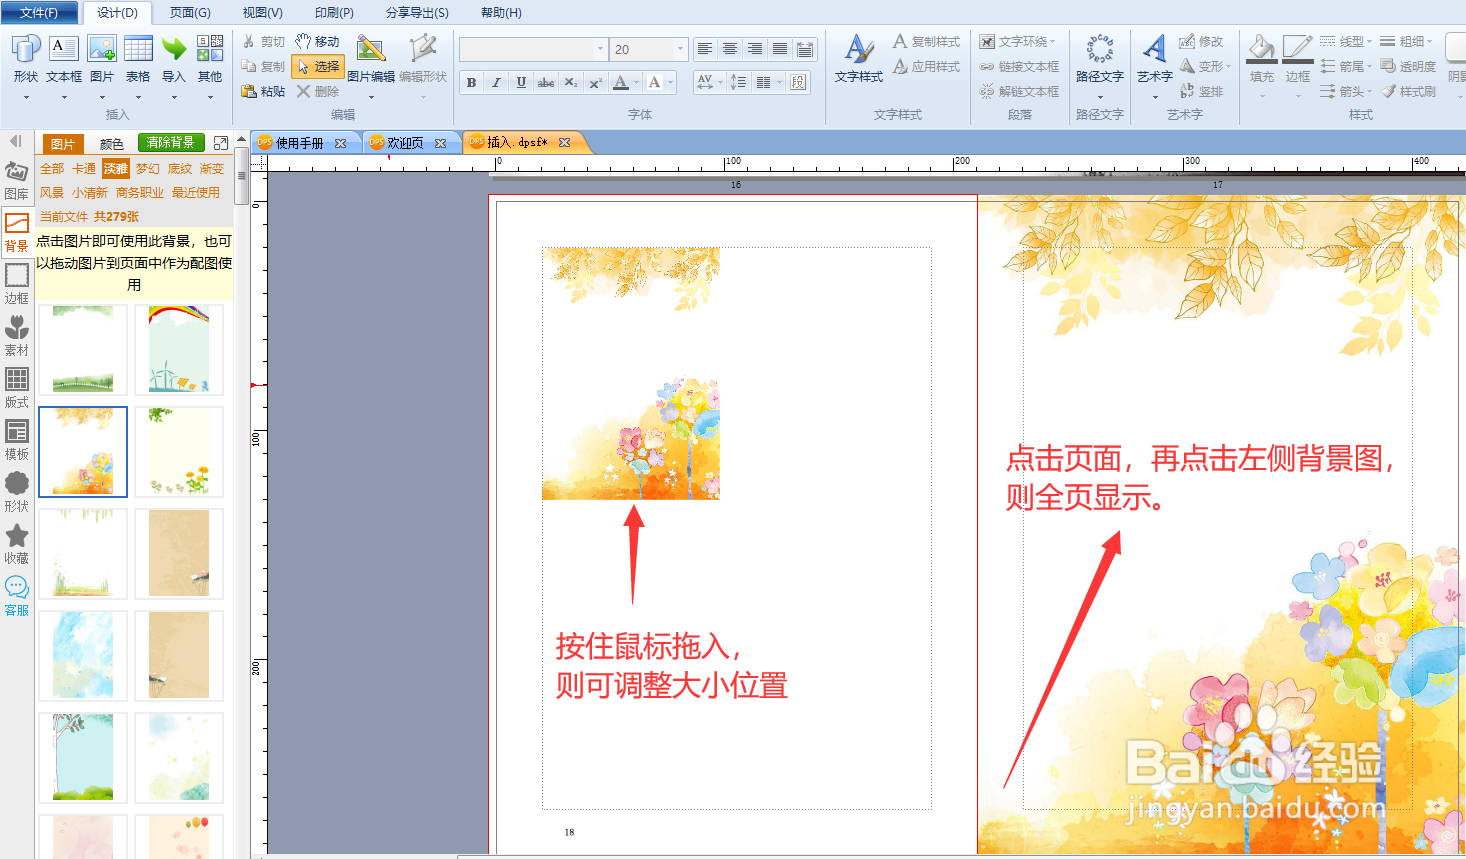This screenshot has height=859, width=1466.
Task: Toggle subscript formatting
Action: click(570, 82)
